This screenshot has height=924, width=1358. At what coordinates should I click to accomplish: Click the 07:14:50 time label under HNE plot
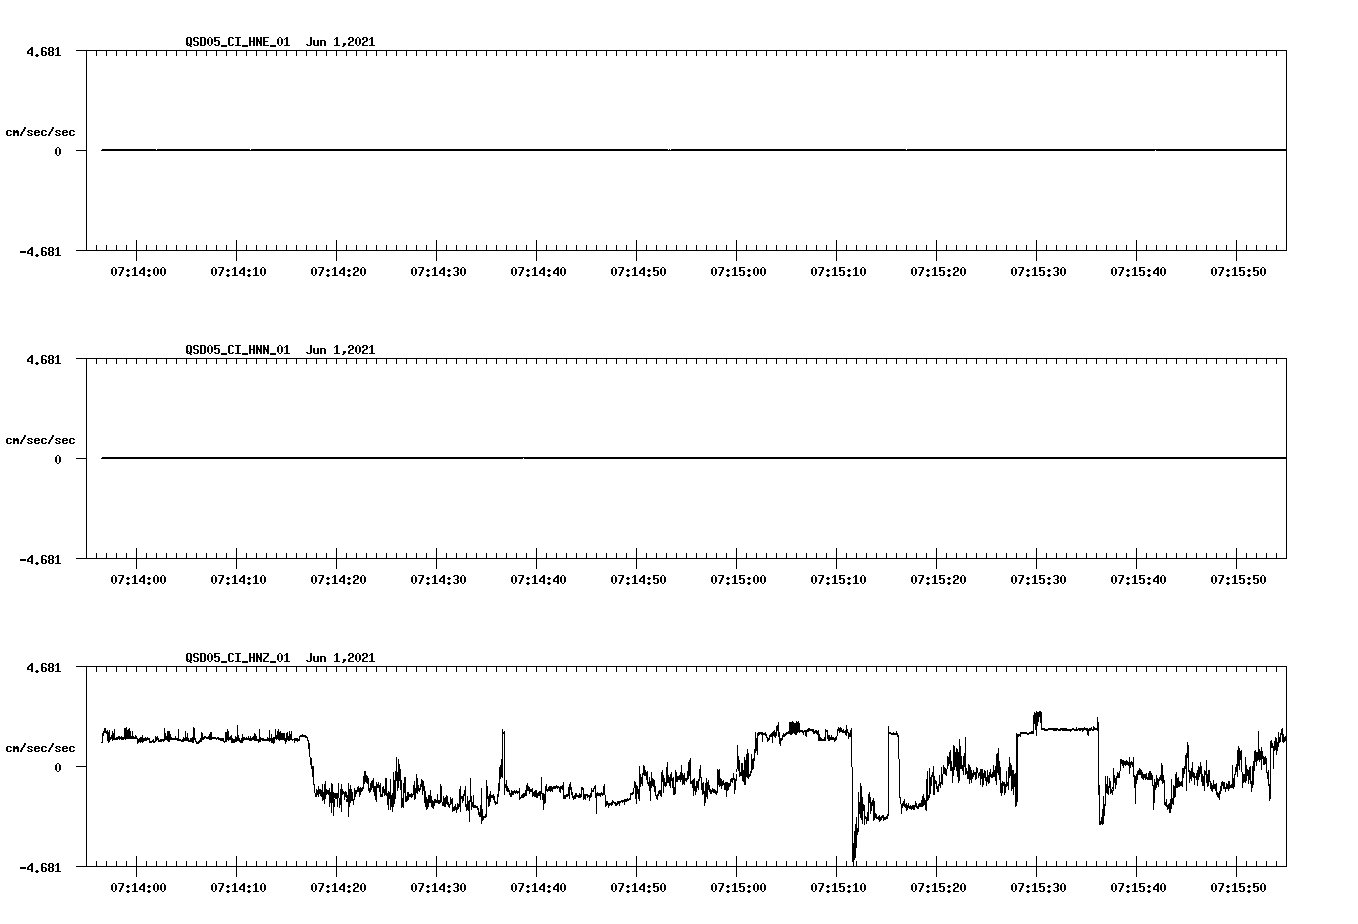tap(638, 271)
